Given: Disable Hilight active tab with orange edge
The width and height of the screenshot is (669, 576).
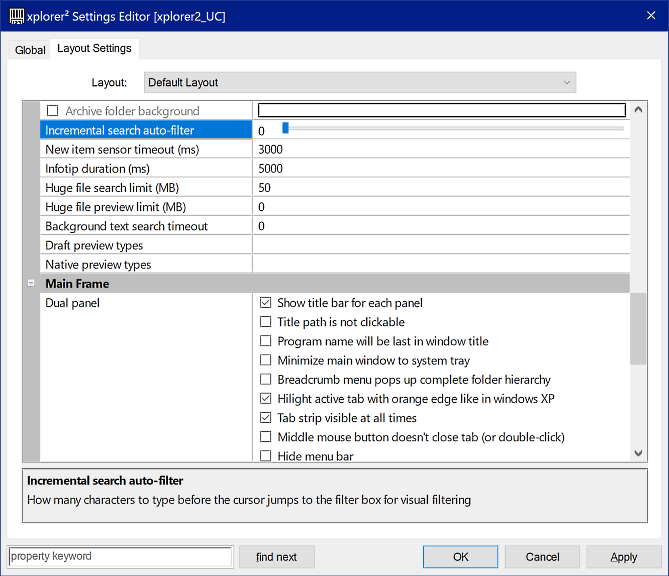Looking at the screenshot, I should [265, 399].
